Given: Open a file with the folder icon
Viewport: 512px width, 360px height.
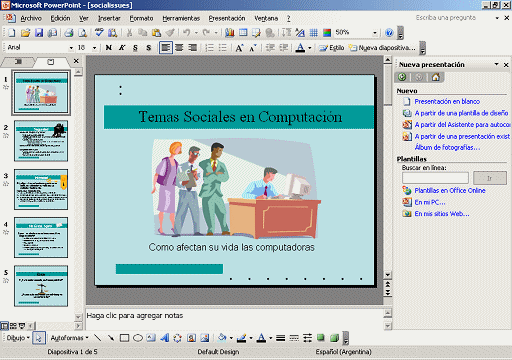Looking at the screenshot, I should pyautogui.click(x=25, y=33).
